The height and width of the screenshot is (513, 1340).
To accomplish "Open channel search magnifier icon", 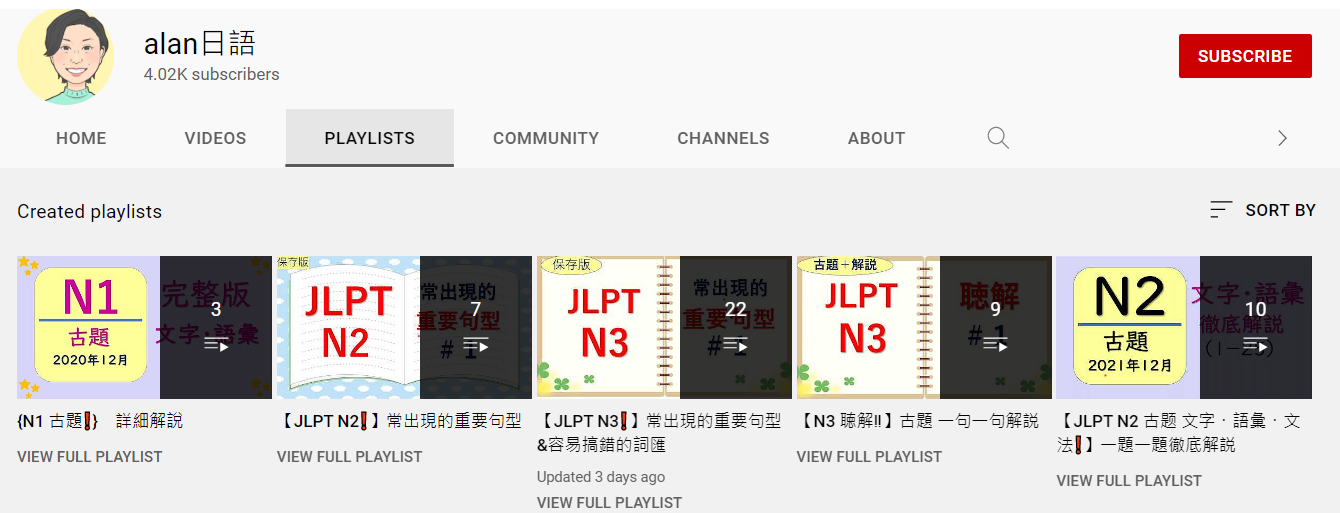I will pyautogui.click(x=998, y=138).
